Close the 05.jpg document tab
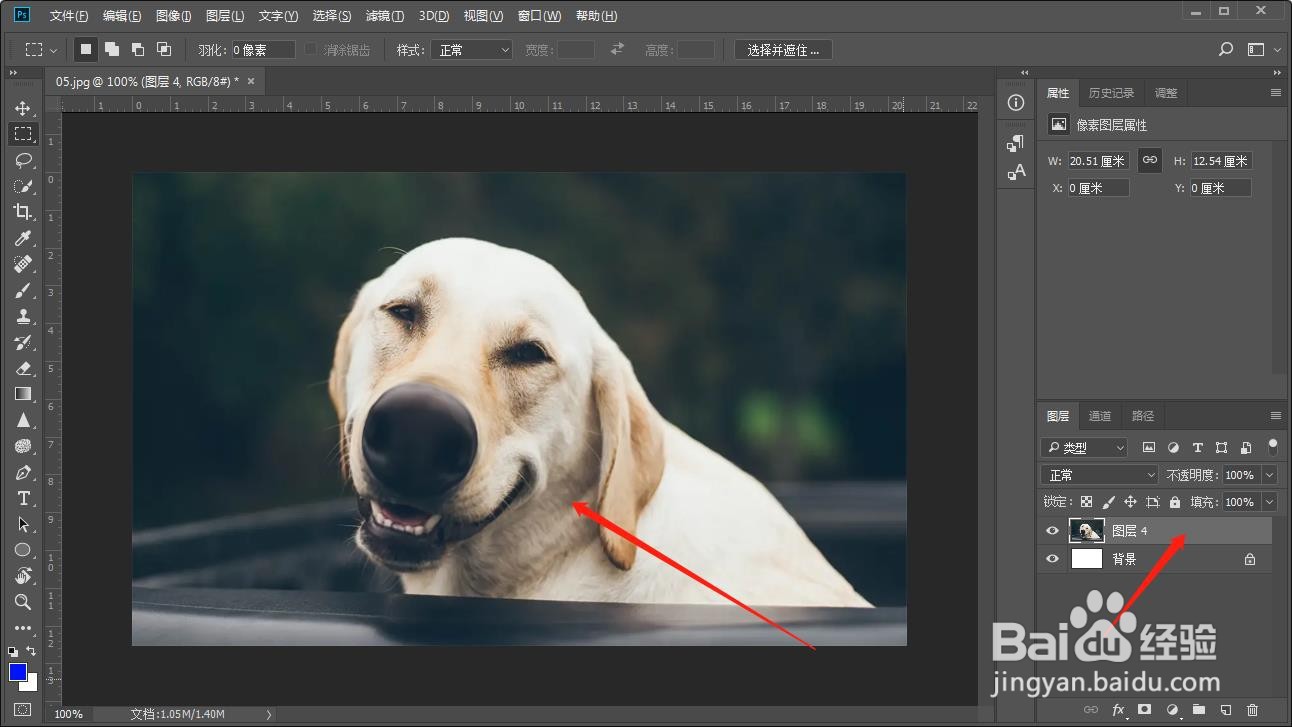Screen dimensions: 1292x727 tap(251, 81)
